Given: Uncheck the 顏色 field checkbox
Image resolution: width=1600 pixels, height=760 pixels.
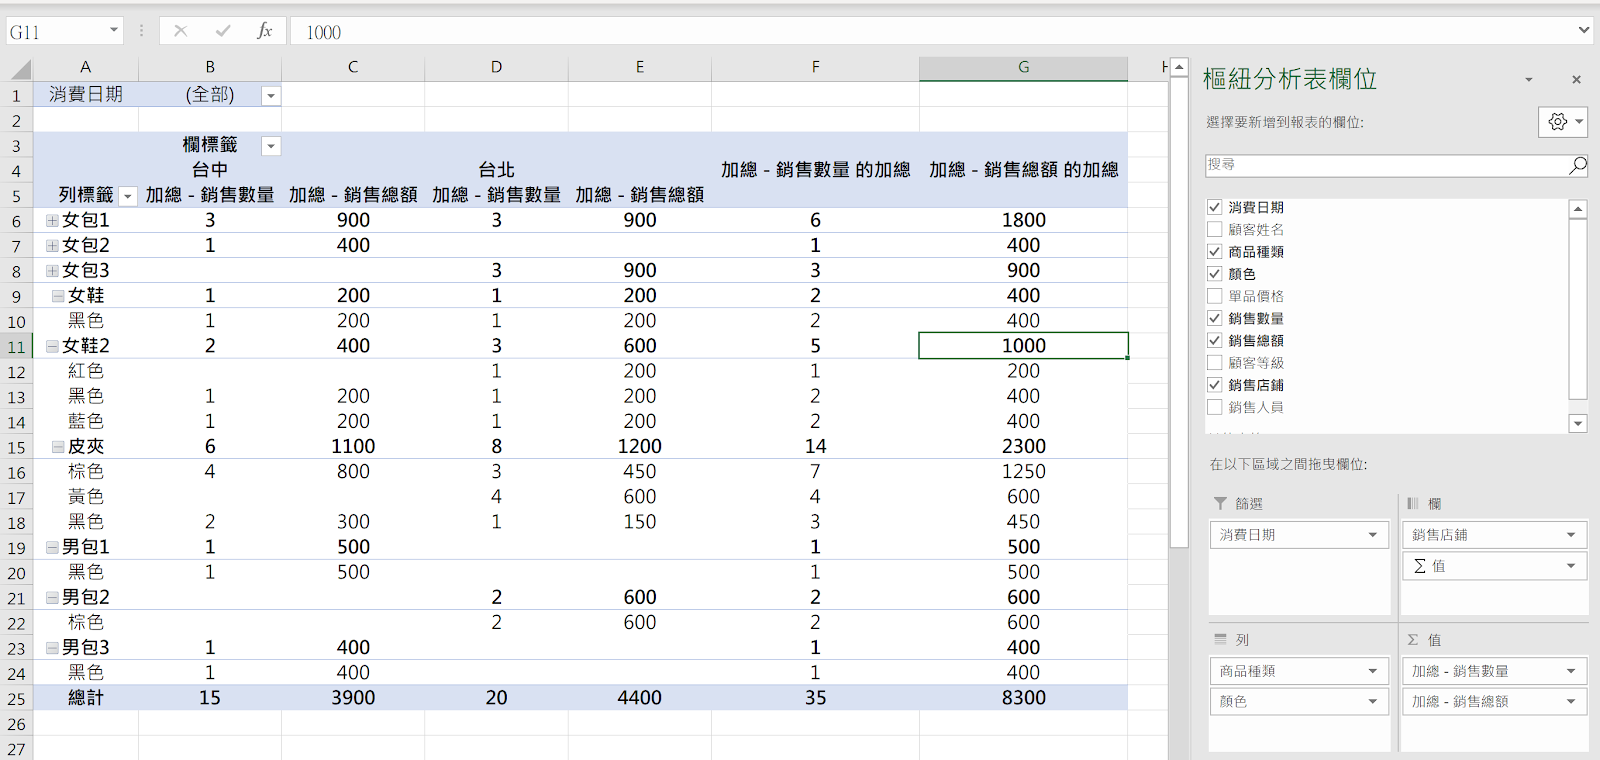Looking at the screenshot, I should pos(1214,273).
